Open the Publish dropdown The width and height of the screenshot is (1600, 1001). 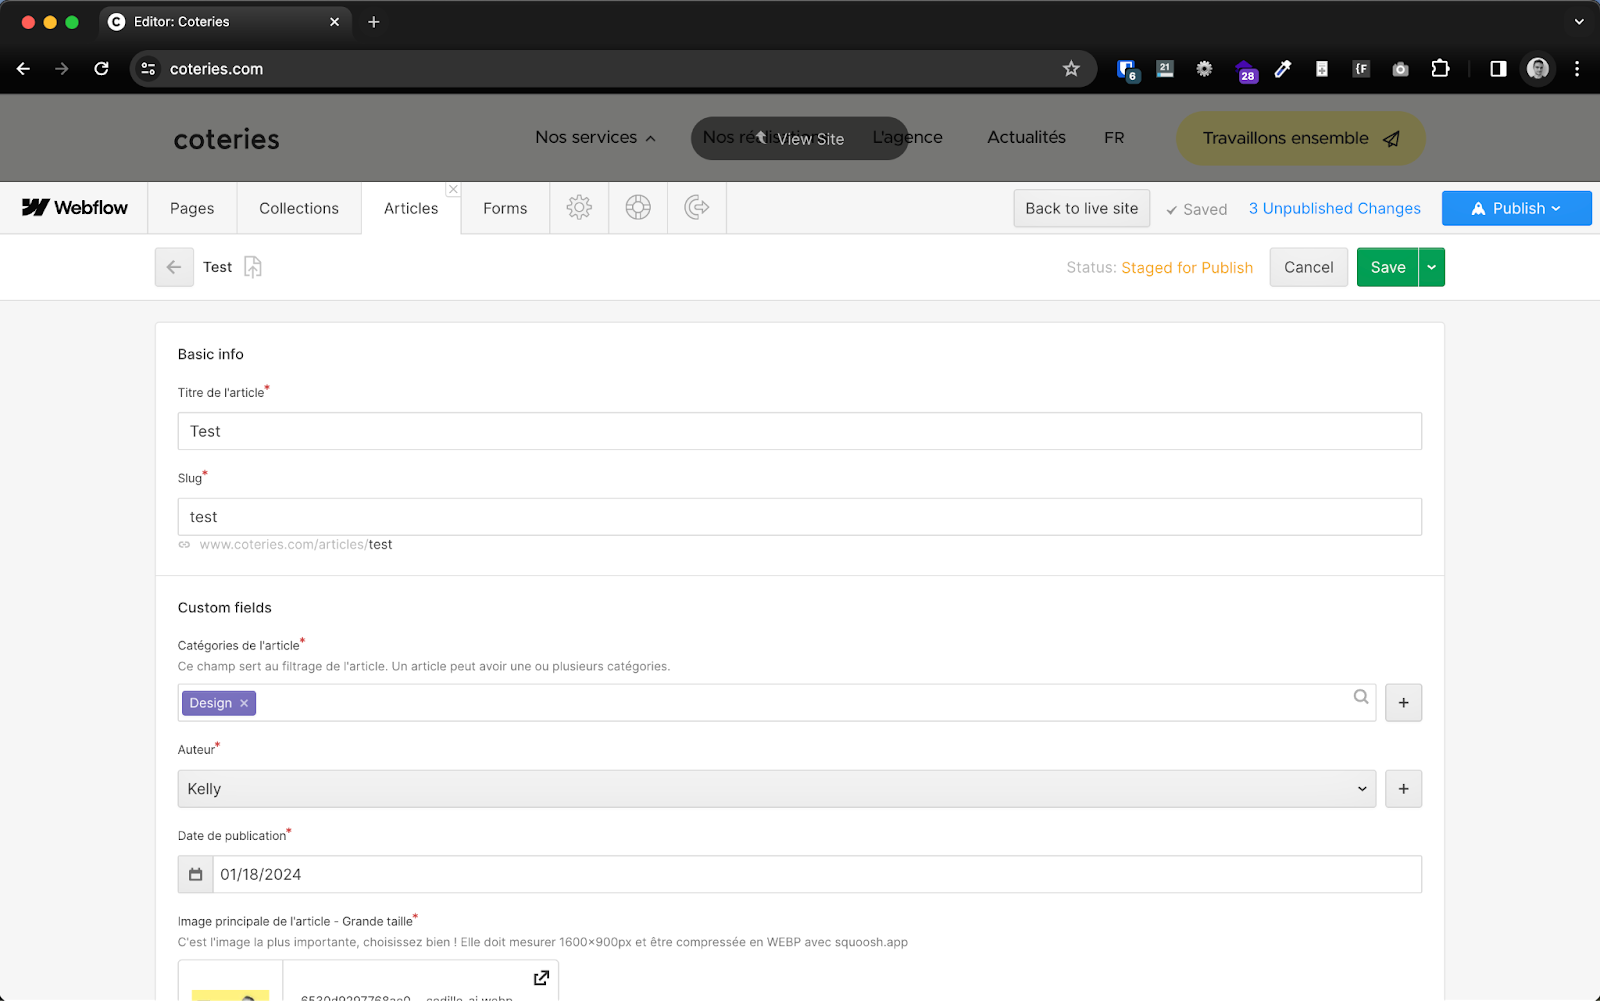pos(1517,208)
